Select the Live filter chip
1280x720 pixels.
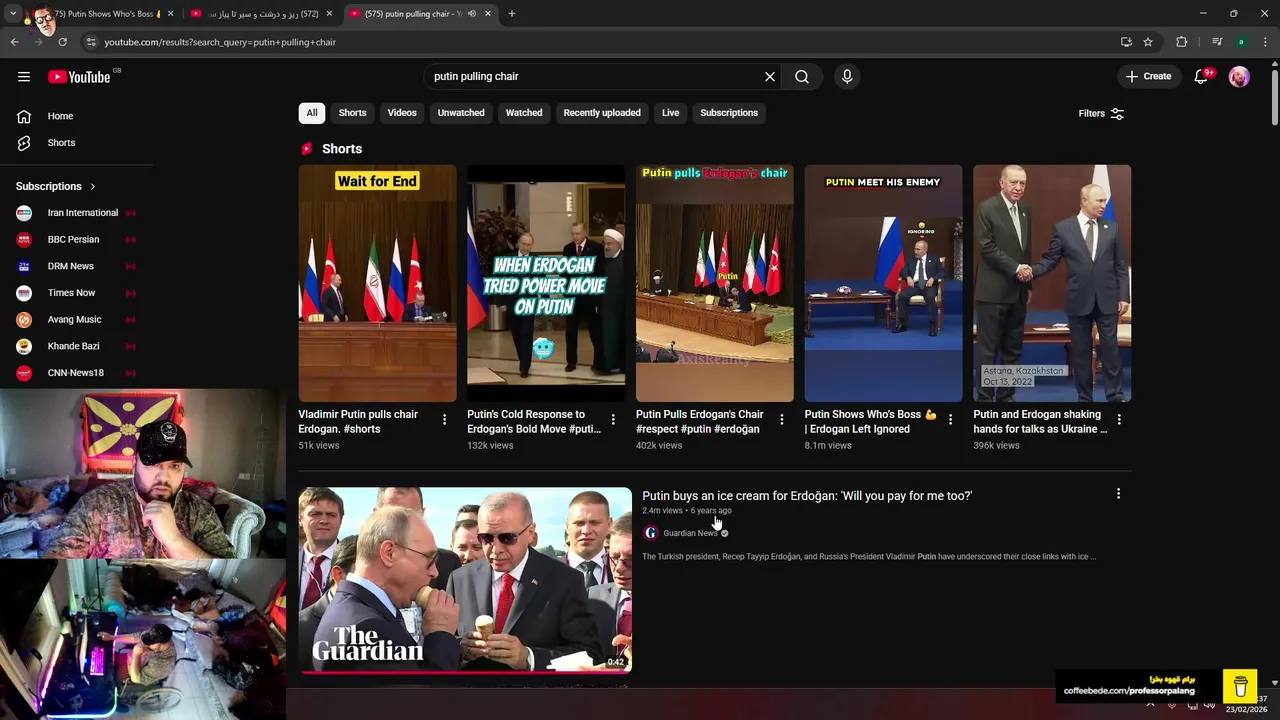point(670,113)
